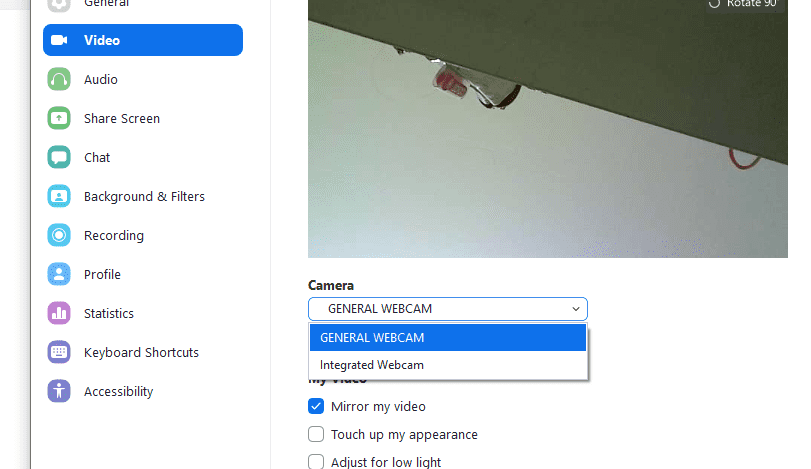Enable Touch up my appearance
The width and height of the screenshot is (811, 469).
tap(316, 434)
